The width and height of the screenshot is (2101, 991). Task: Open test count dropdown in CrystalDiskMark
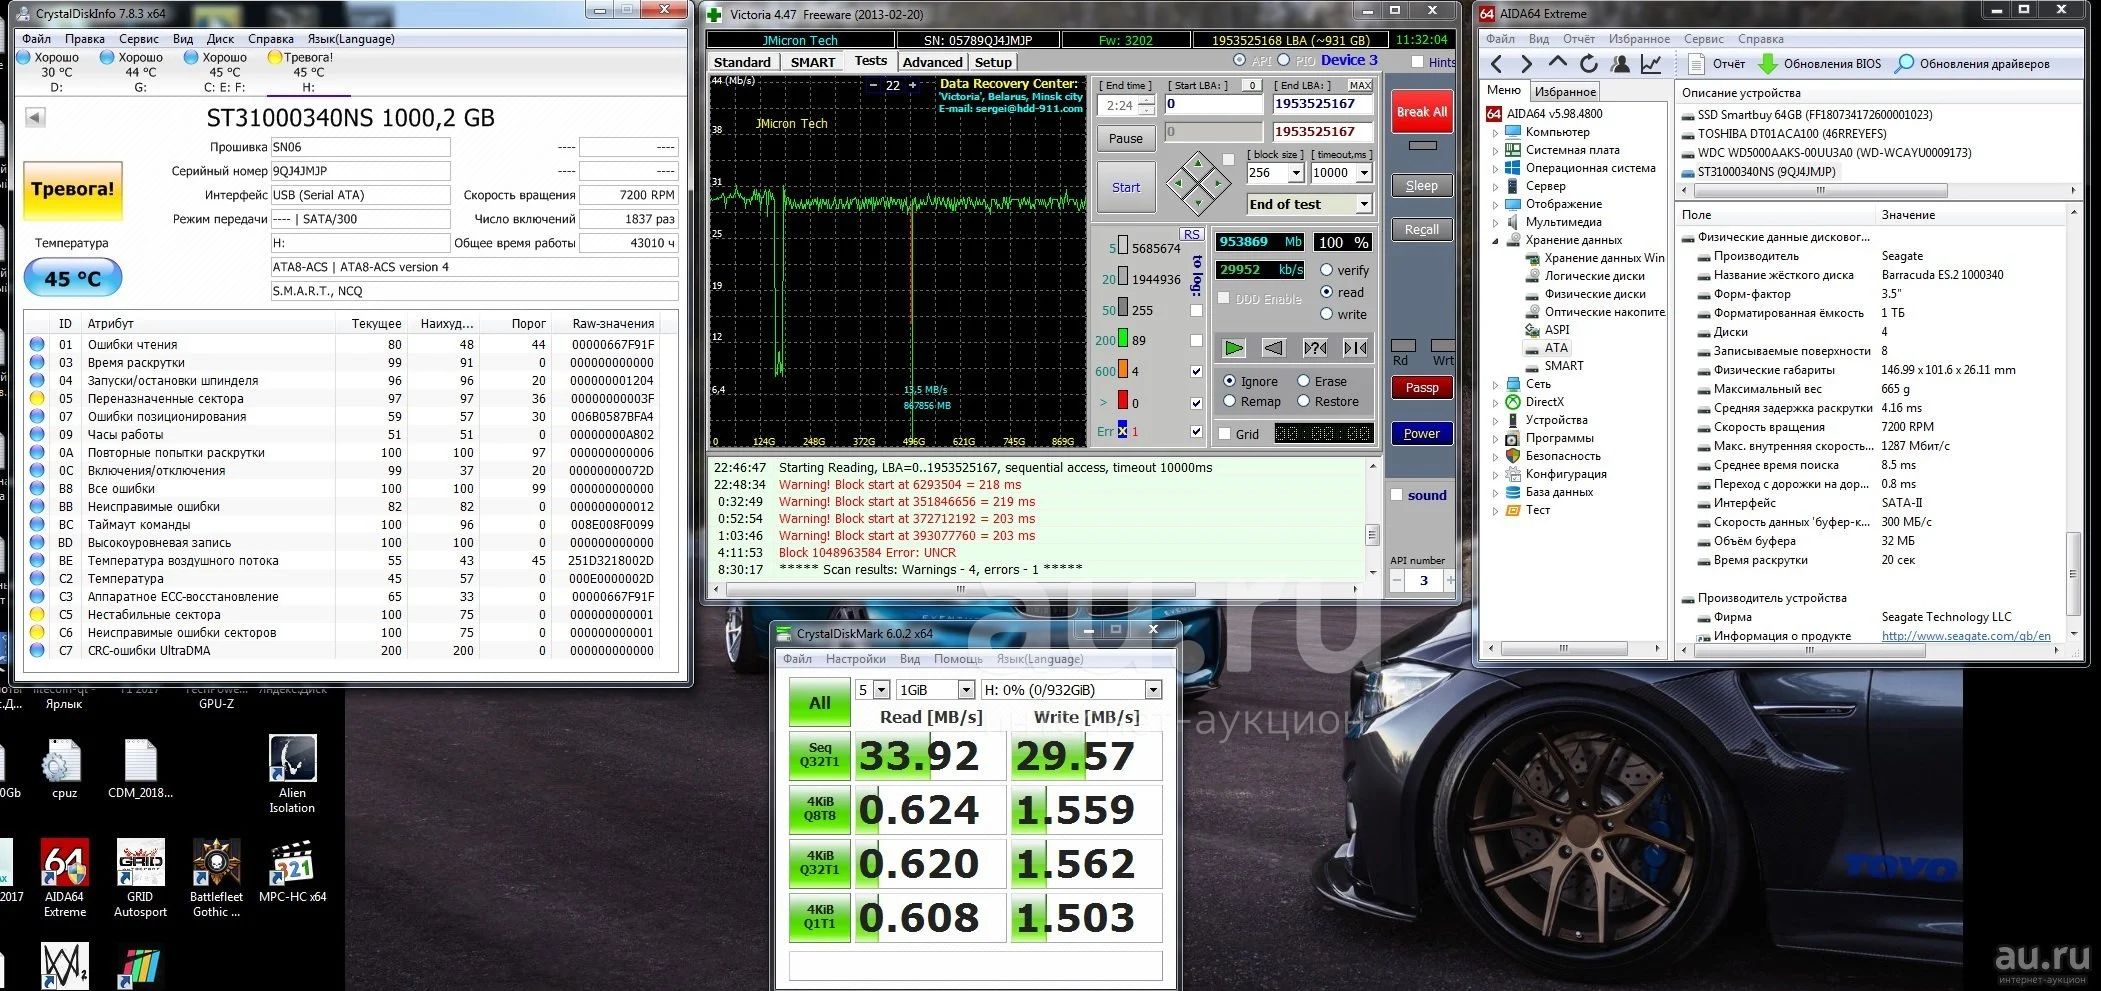point(881,690)
